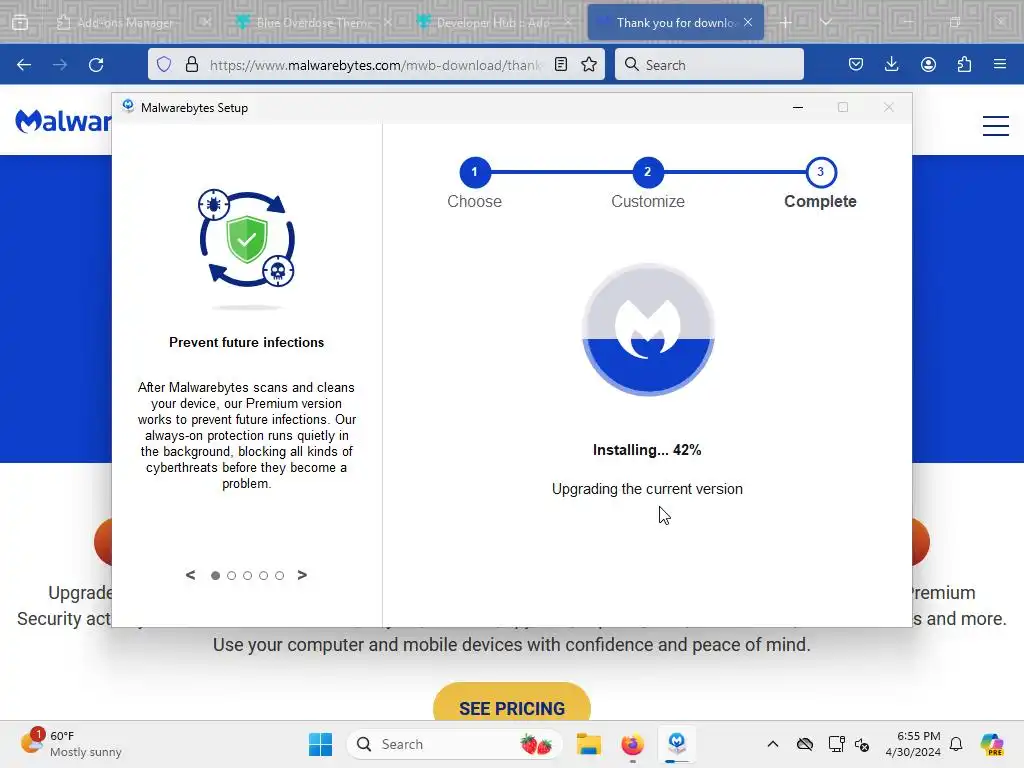Image resolution: width=1024 pixels, height=768 pixels.
Task: Click the OneDrive cloud tray icon
Action: click(805, 744)
